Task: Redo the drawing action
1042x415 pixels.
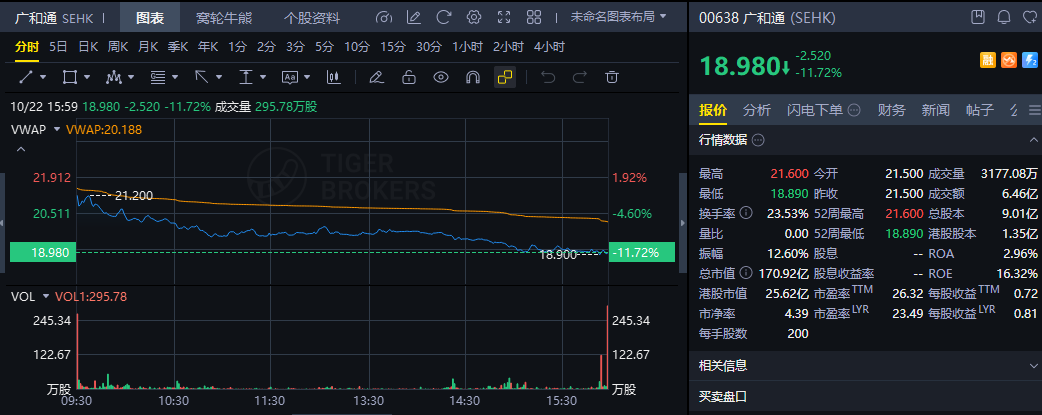Action: (x=580, y=77)
